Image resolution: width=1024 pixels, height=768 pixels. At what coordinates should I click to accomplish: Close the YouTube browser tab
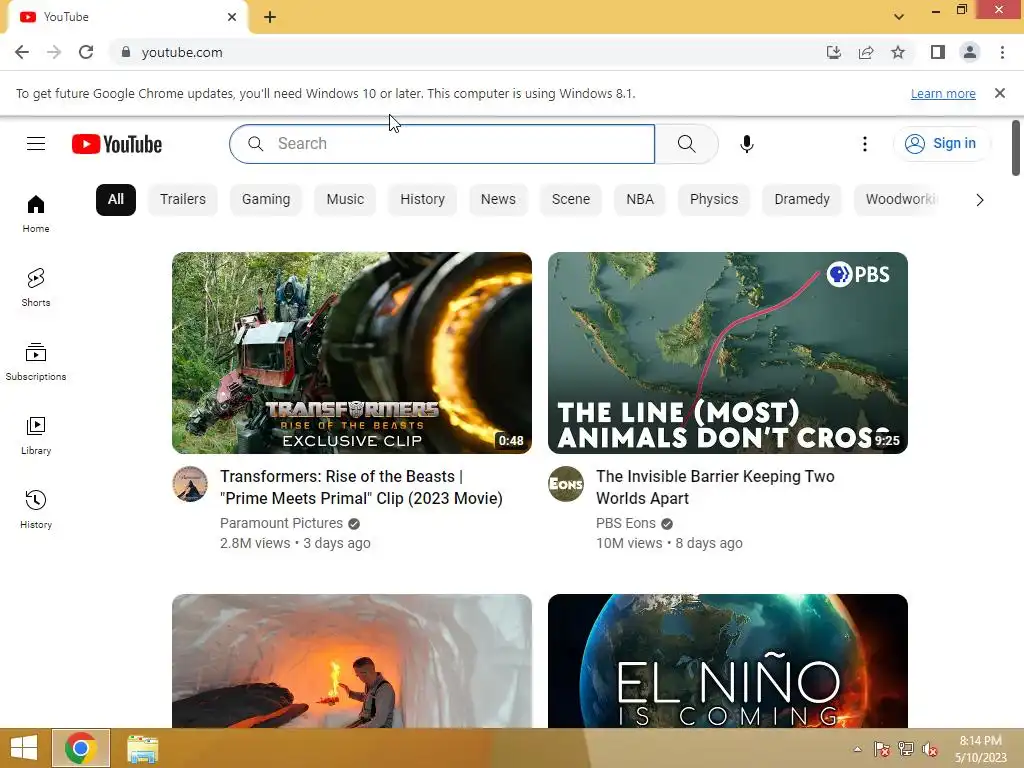[232, 17]
